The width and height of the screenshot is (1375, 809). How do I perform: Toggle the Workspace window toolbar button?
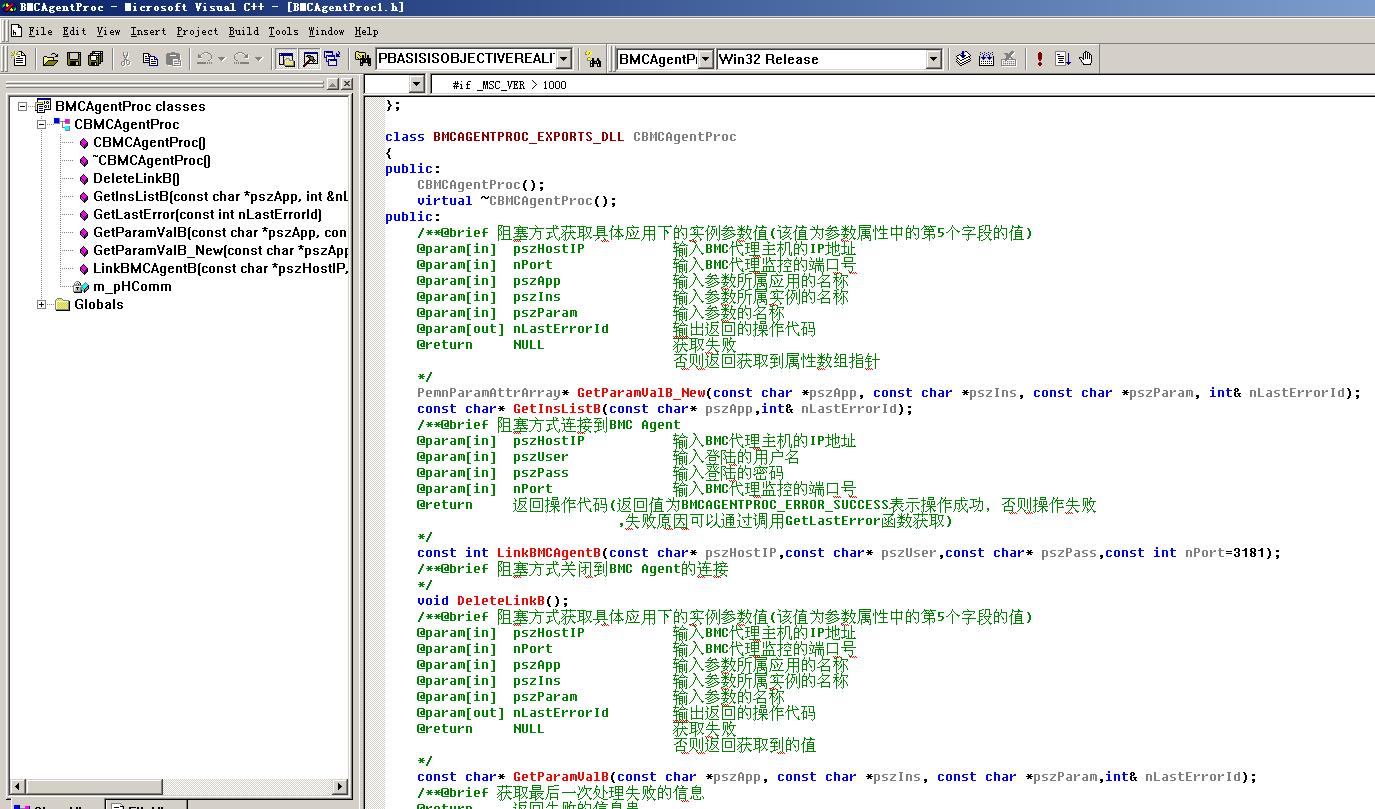287,59
